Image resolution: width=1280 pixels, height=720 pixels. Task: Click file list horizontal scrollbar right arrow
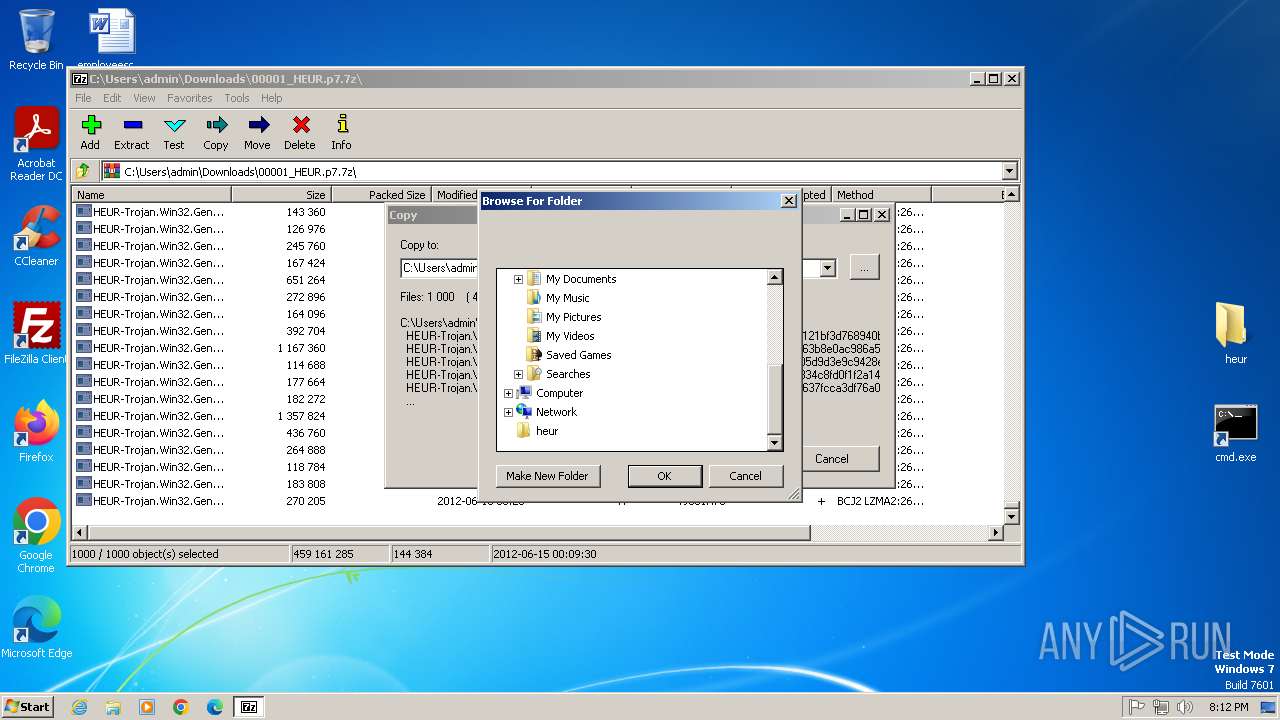[x=995, y=533]
